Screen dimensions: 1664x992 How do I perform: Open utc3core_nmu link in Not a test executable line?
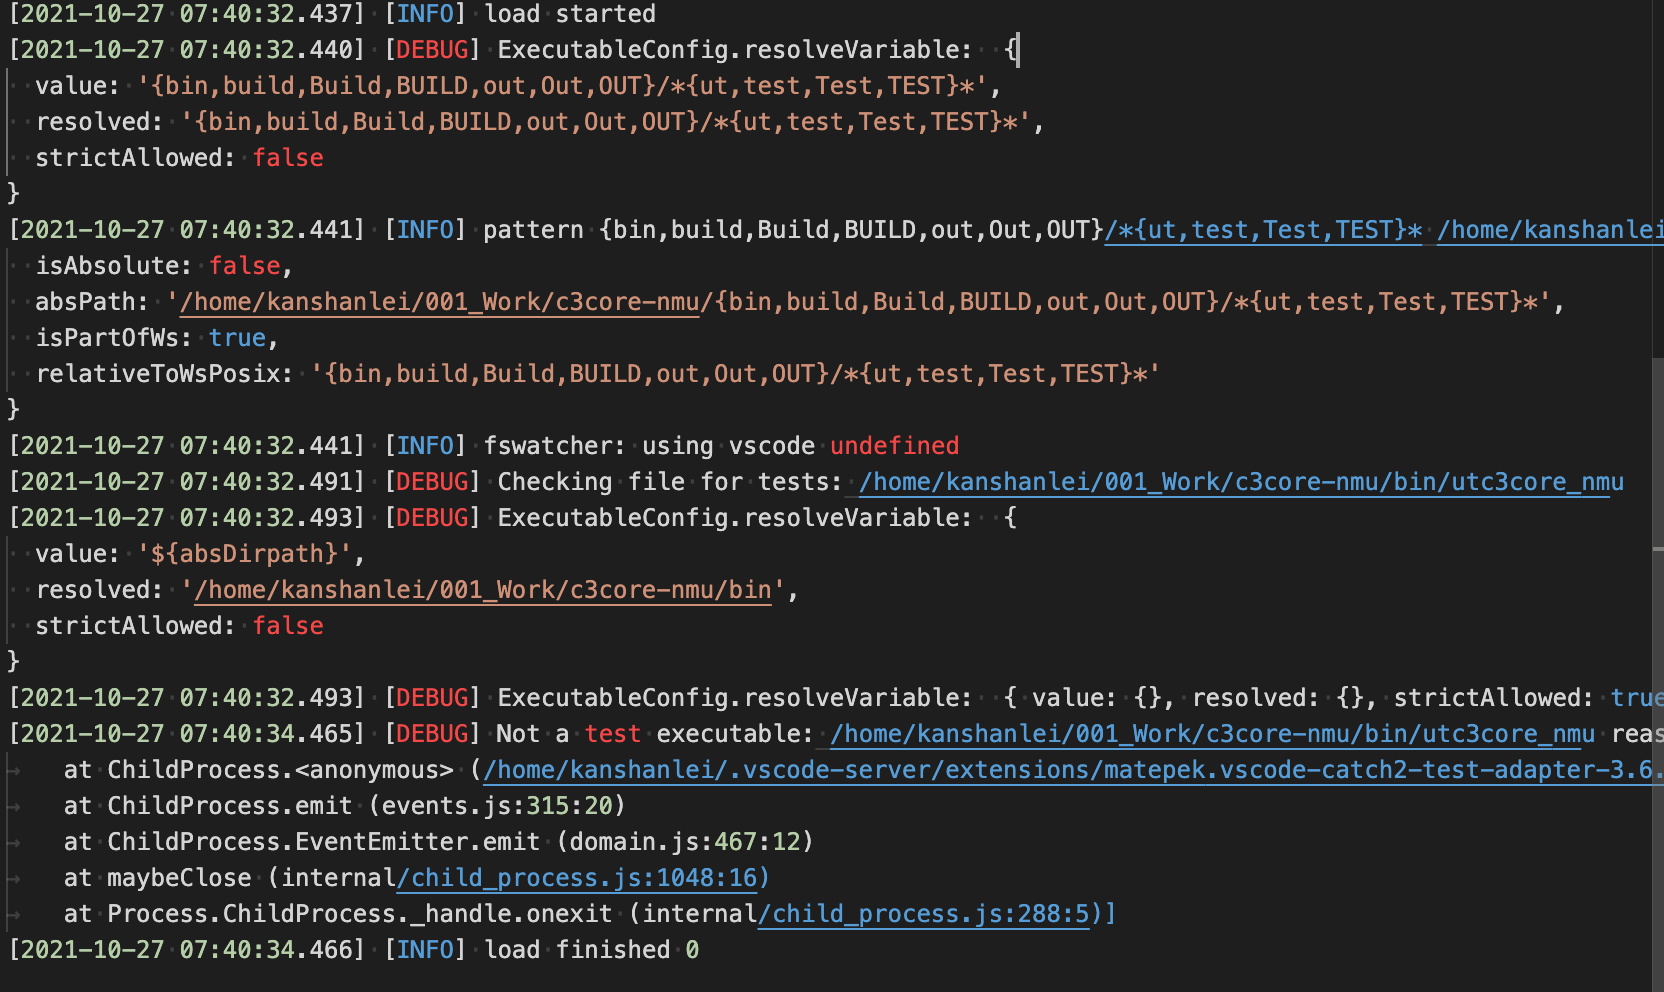[x=1212, y=734]
